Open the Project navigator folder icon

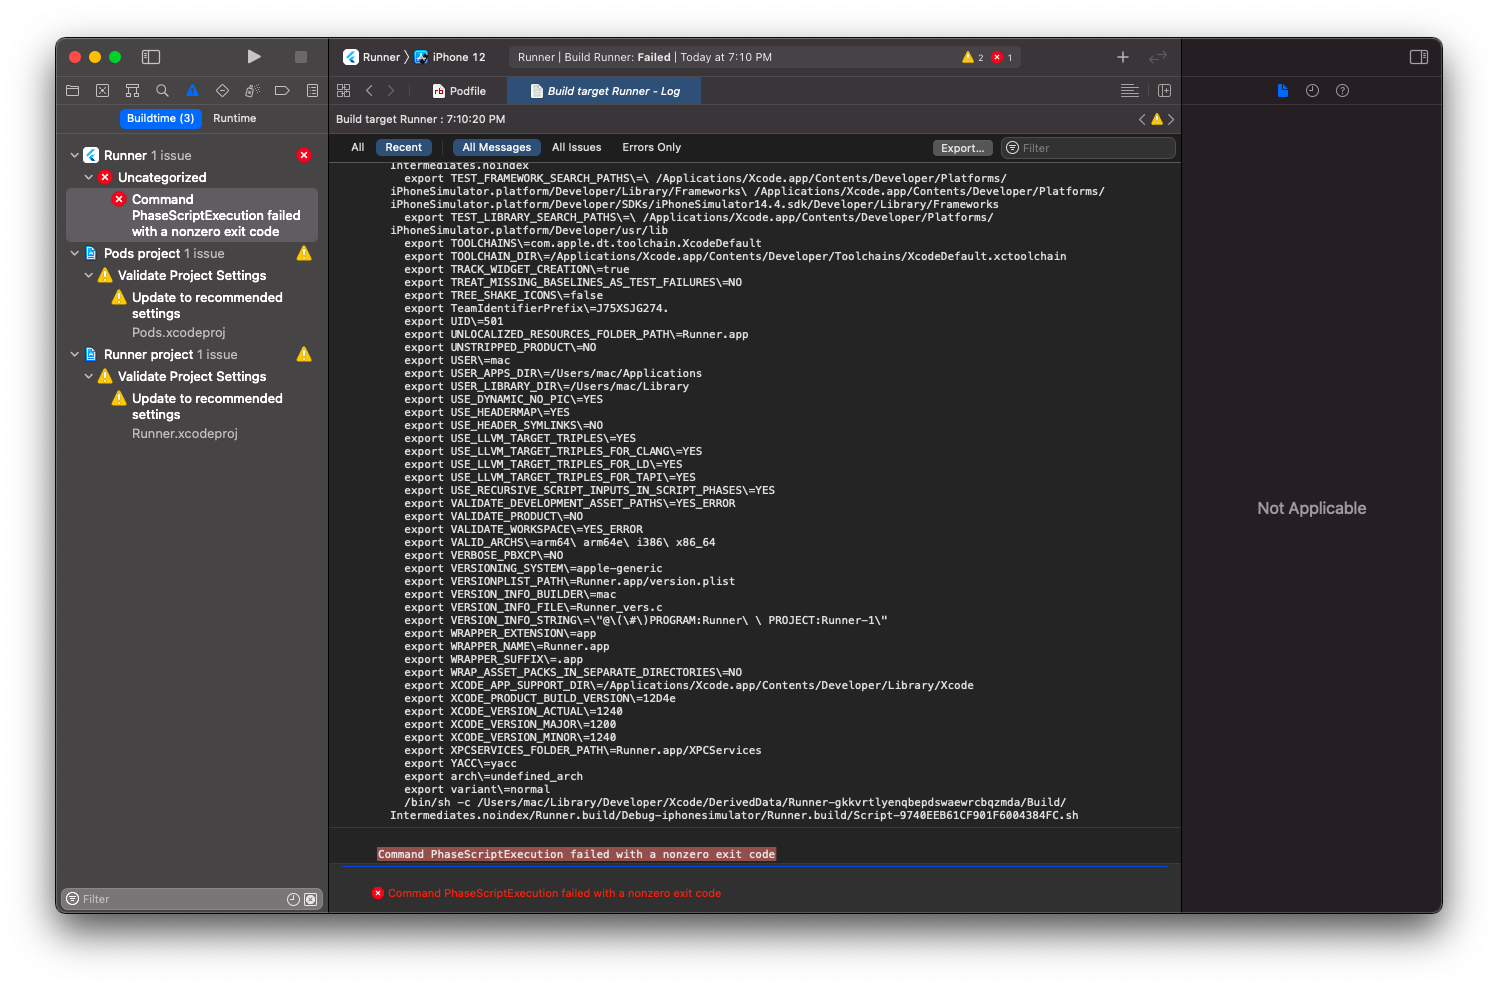[72, 91]
